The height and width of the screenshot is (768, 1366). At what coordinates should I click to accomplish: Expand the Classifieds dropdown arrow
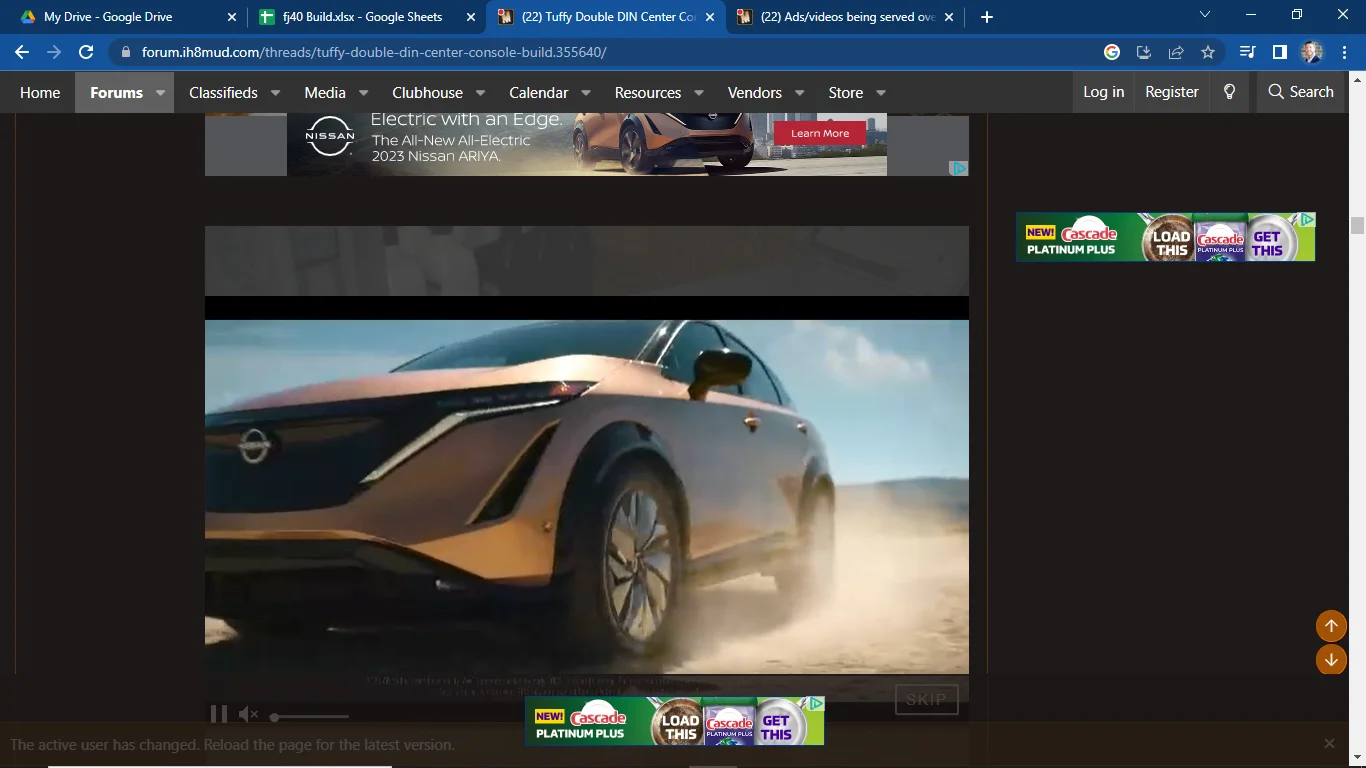tap(275, 93)
